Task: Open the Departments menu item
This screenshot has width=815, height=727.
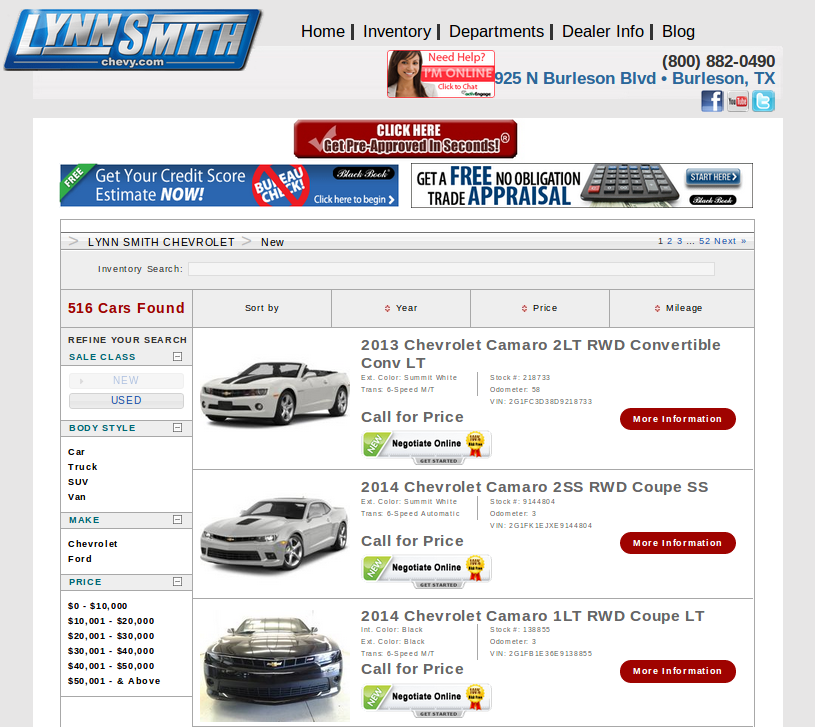Action: [x=496, y=32]
